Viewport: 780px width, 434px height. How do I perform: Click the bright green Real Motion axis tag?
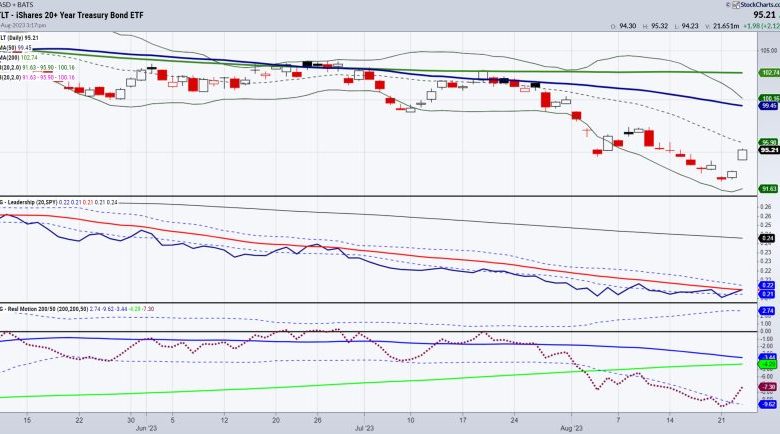click(x=768, y=364)
